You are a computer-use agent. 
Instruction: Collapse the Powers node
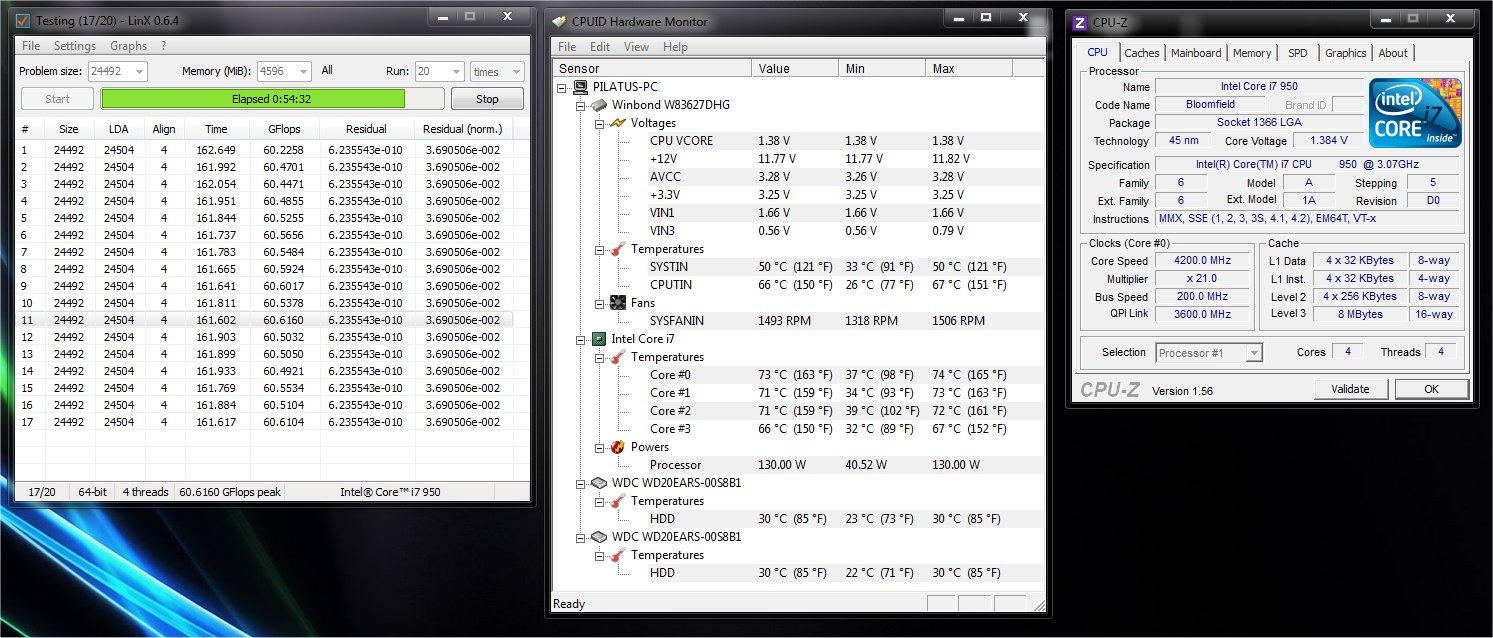click(x=600, y=447)
